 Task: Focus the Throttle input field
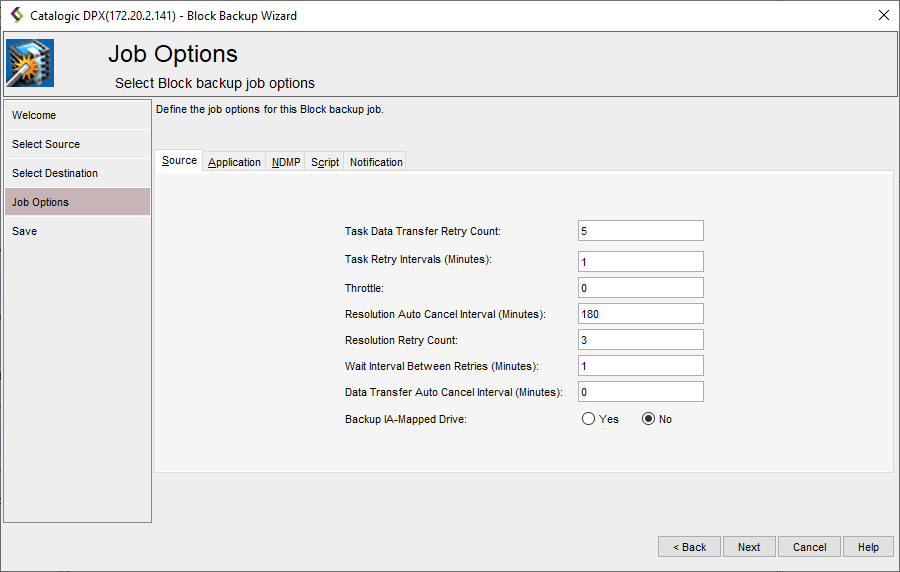click(x=640, y=288)
